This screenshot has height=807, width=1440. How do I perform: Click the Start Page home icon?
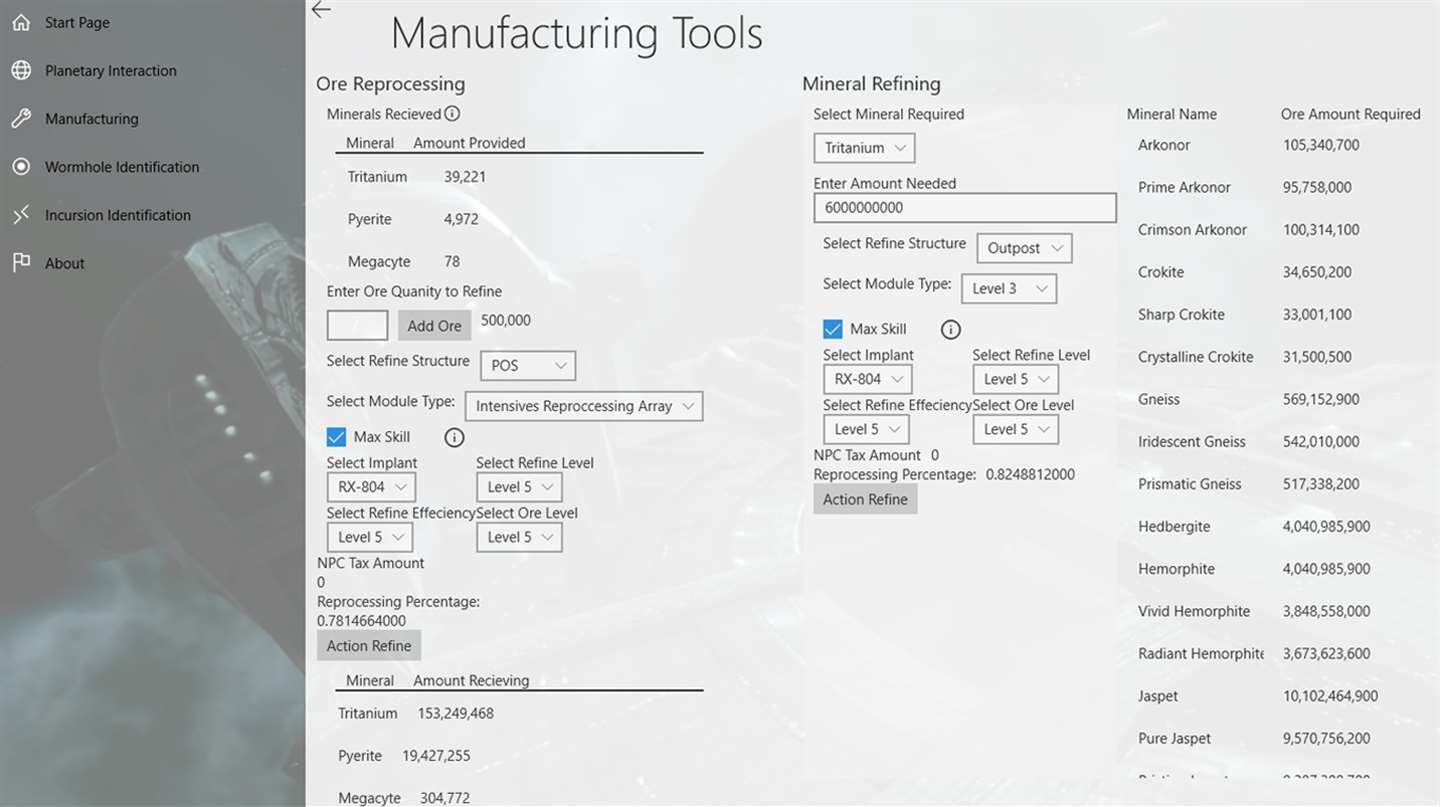coord(21,22)
